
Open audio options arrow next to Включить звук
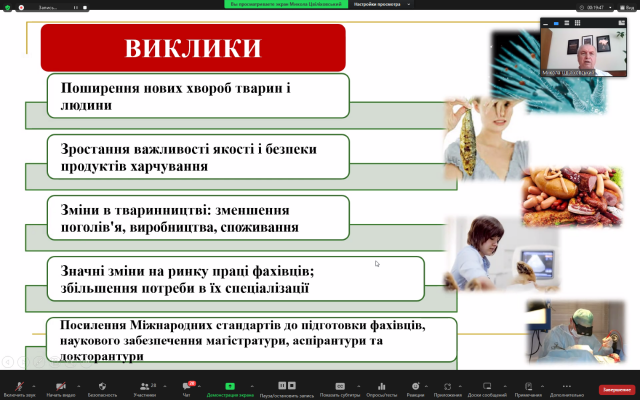pyautogui.click(x=33, y=386)
